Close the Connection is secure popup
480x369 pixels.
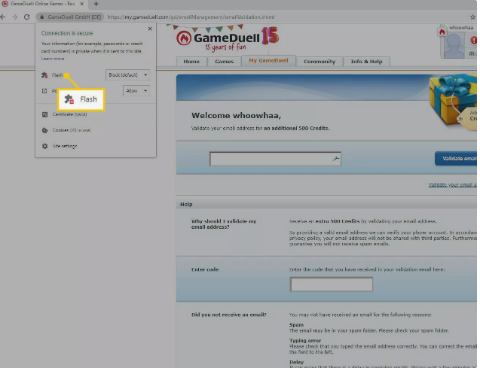pyautogui.click(x=150, y=29)
